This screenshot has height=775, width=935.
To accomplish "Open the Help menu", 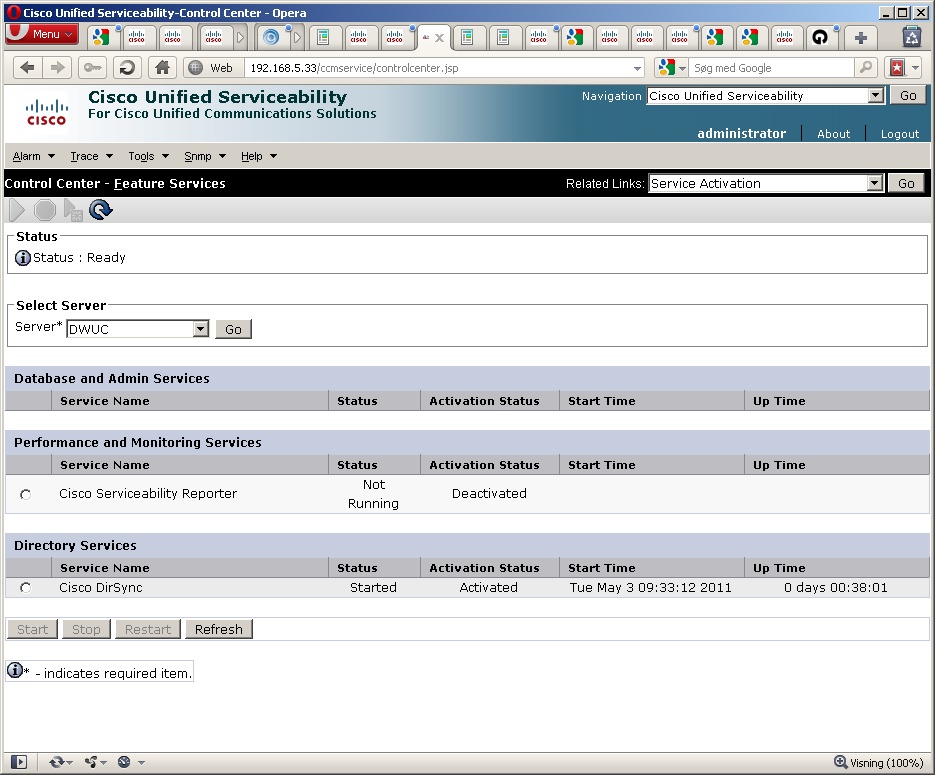I will point(259,156).
